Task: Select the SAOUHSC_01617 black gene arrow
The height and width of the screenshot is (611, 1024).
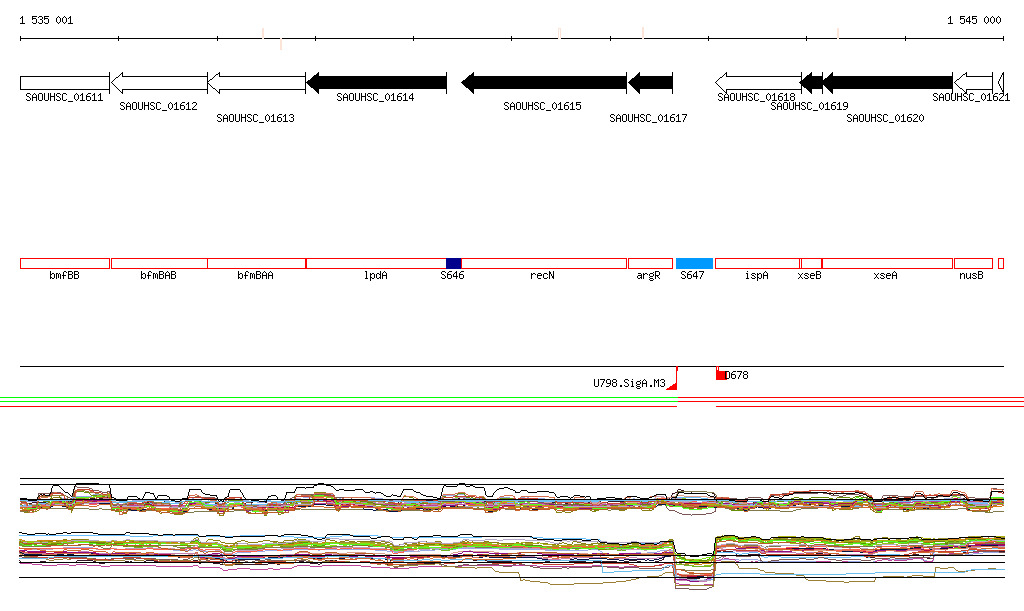Action: coord(650,83)
